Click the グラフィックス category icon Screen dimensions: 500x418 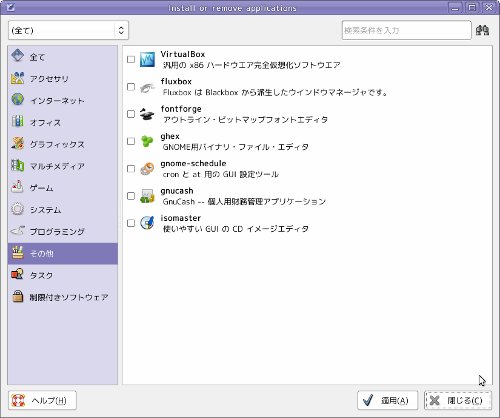point(18,143)
